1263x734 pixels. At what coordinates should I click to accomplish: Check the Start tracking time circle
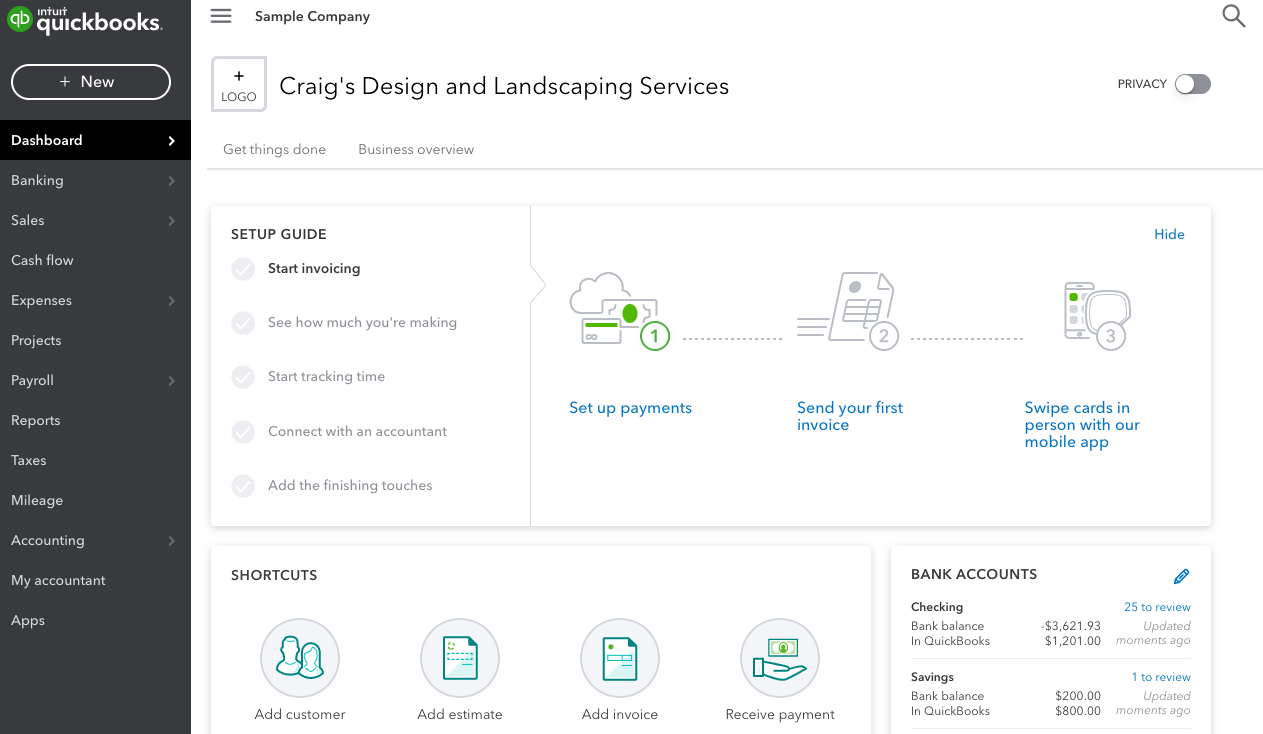tap(243, 377)
